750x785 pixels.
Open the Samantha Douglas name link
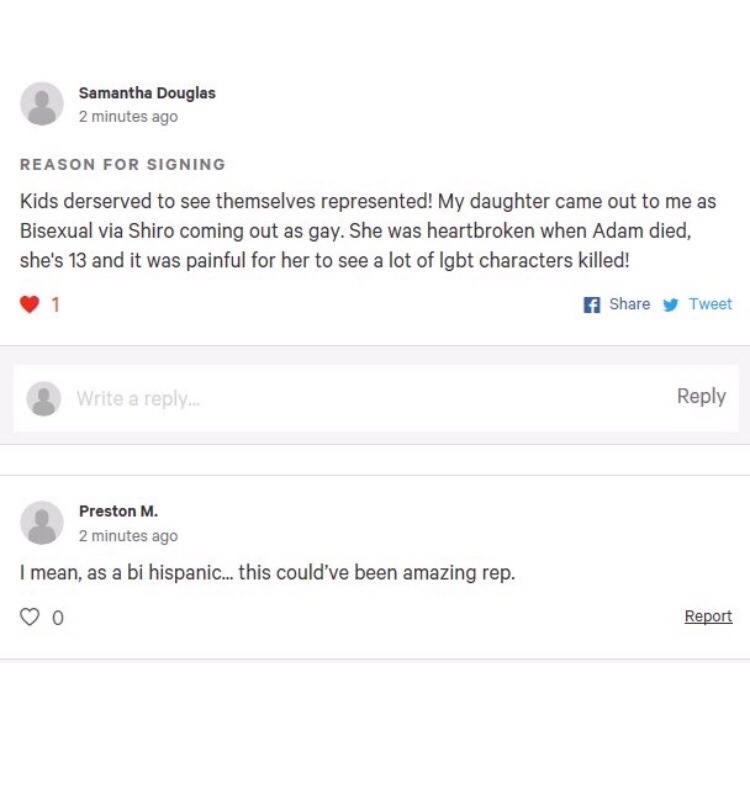pos(147,93)
